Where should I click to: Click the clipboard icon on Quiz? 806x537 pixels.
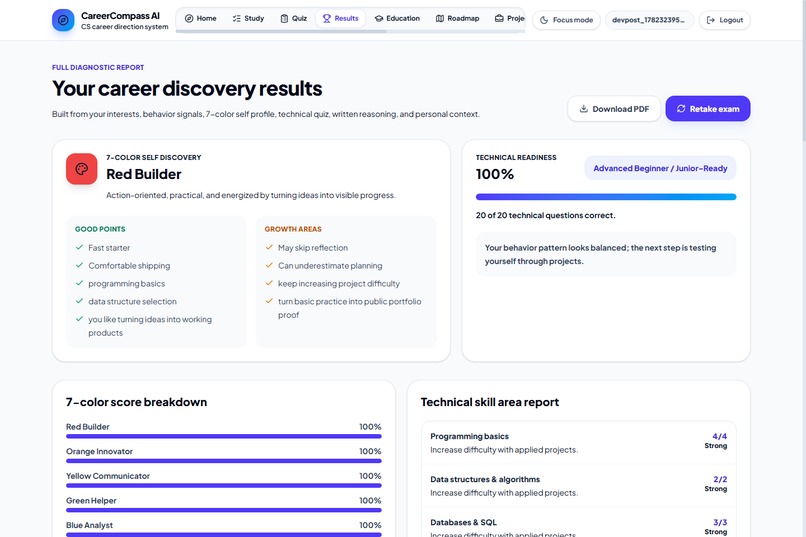tap(284, 18)
